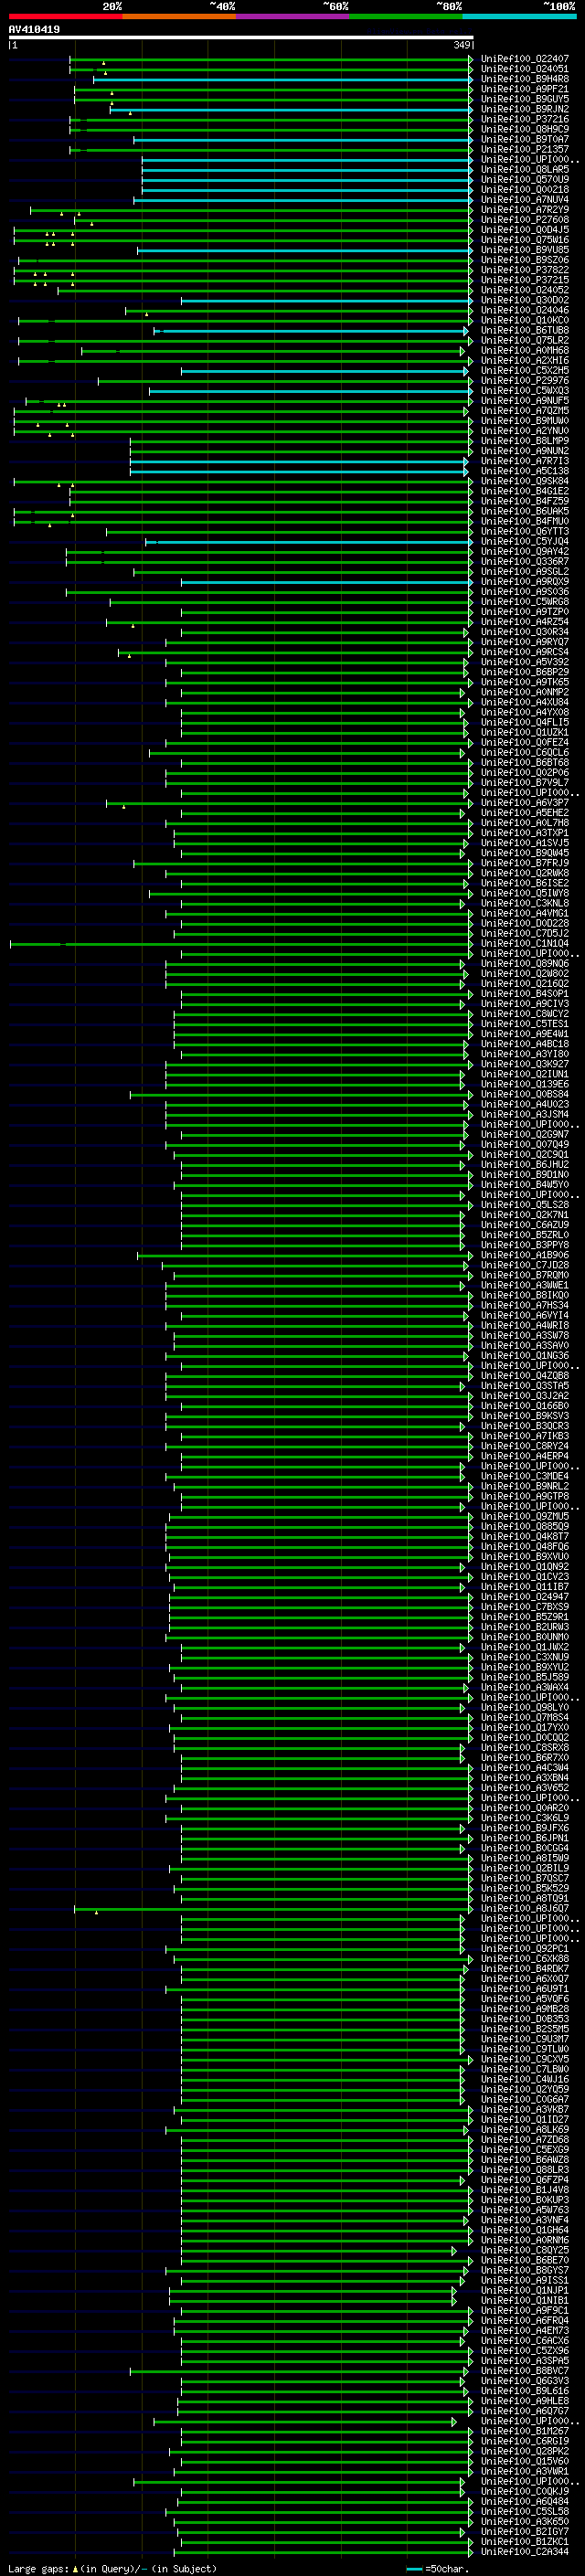The height and width of the screenshot is (2576, 585).
Task: Select hit label UniRef100_Q0D4J5
Action: click(524, 230)
